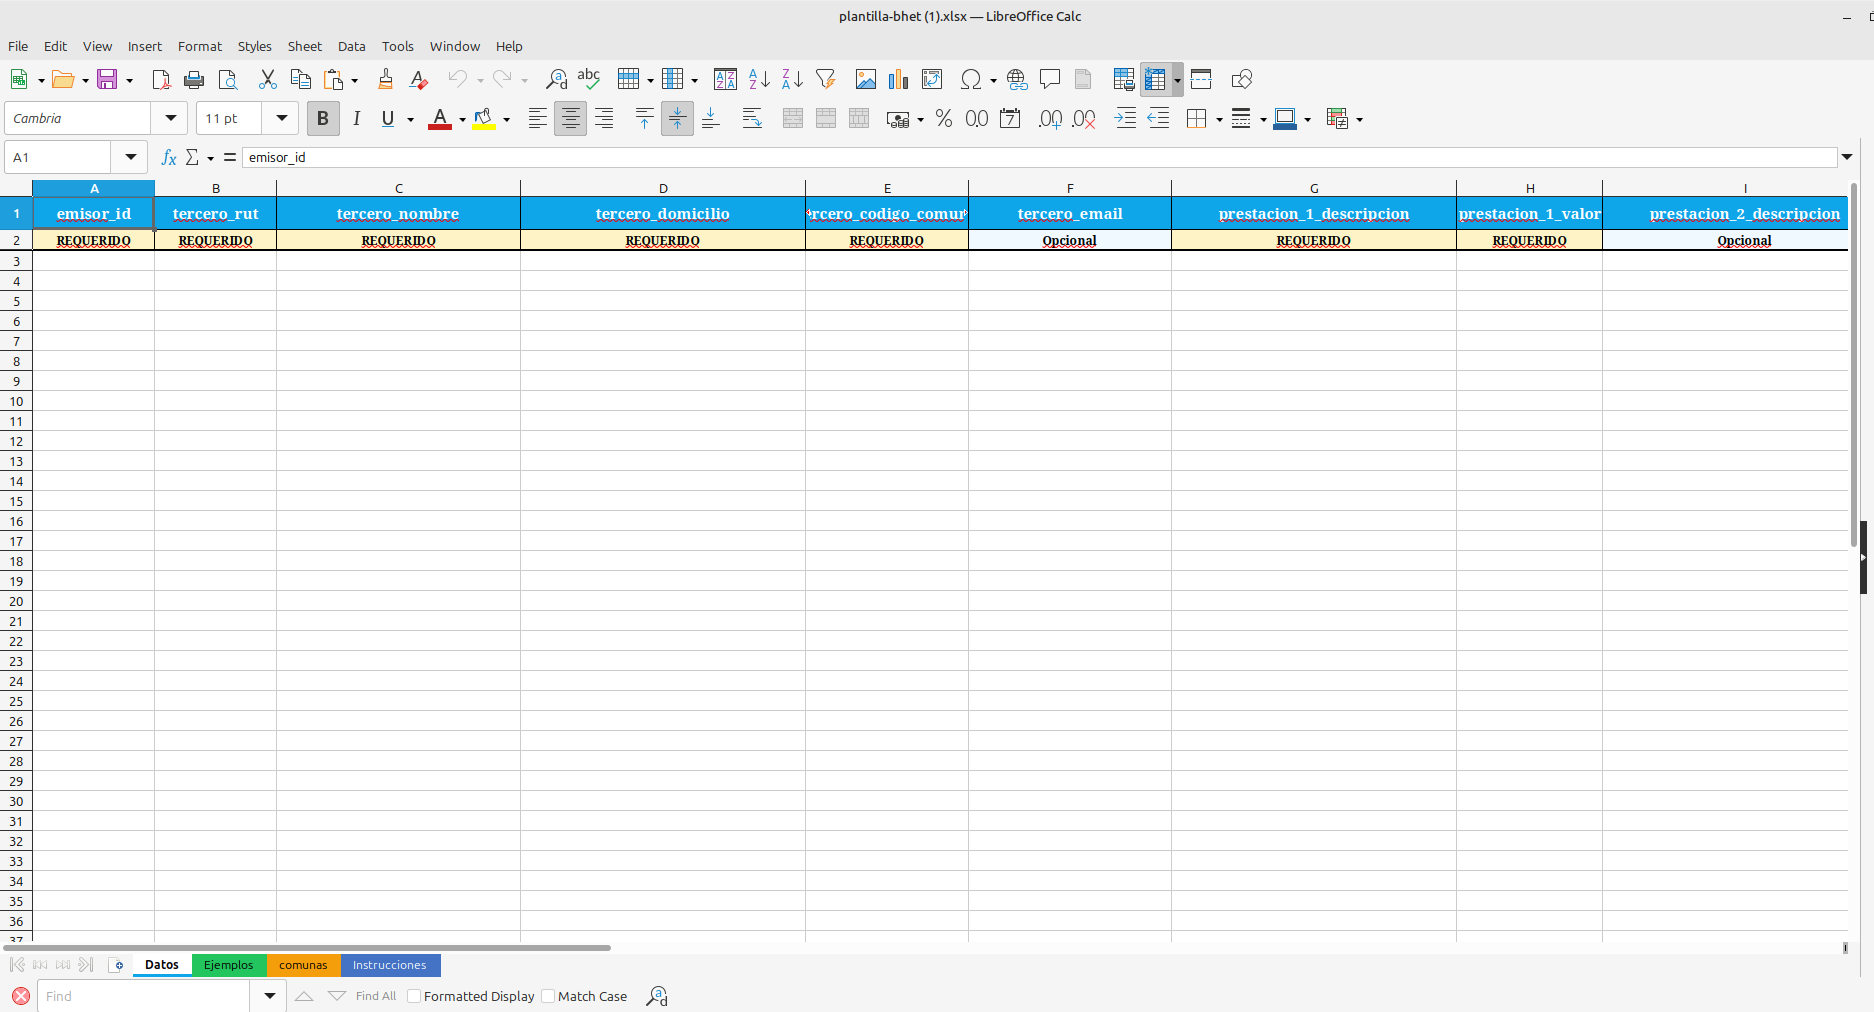Merge and center cells
Viewport: 1874px width, 1012px height.
[x=792, y=118]
